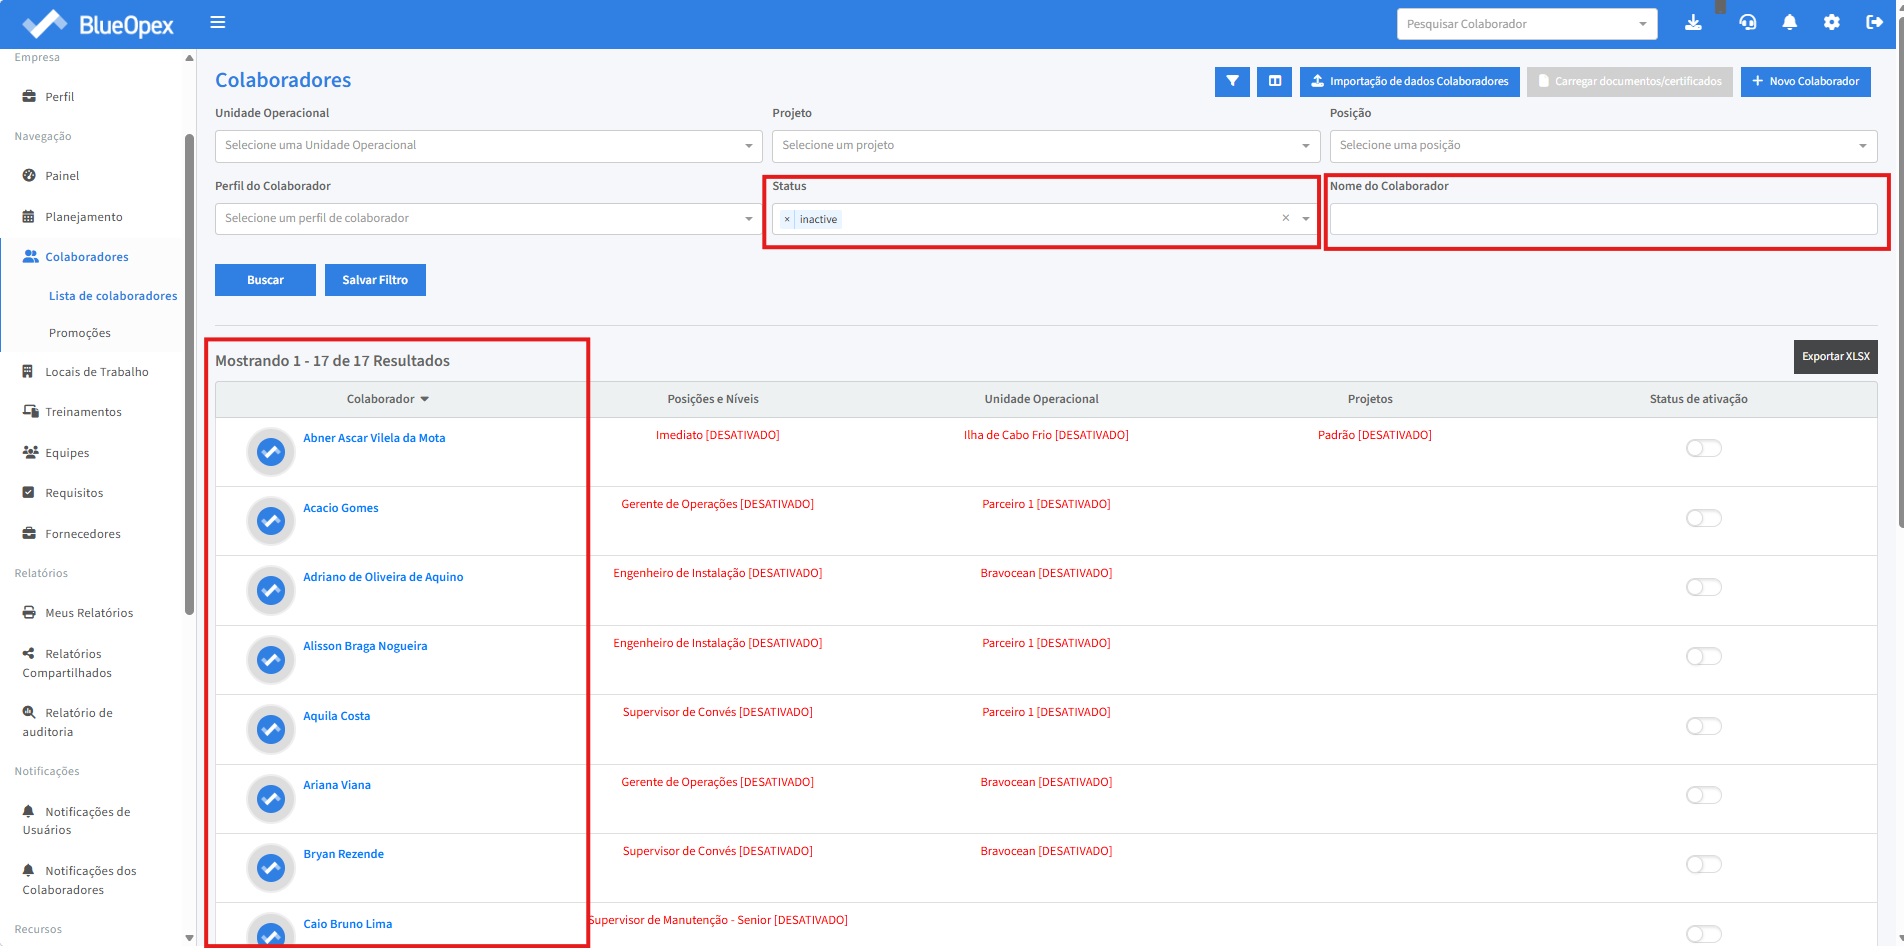
Task: Toggle activation for Acacio Gomes
Action: pyautogui.click(x=1703, y=518)
